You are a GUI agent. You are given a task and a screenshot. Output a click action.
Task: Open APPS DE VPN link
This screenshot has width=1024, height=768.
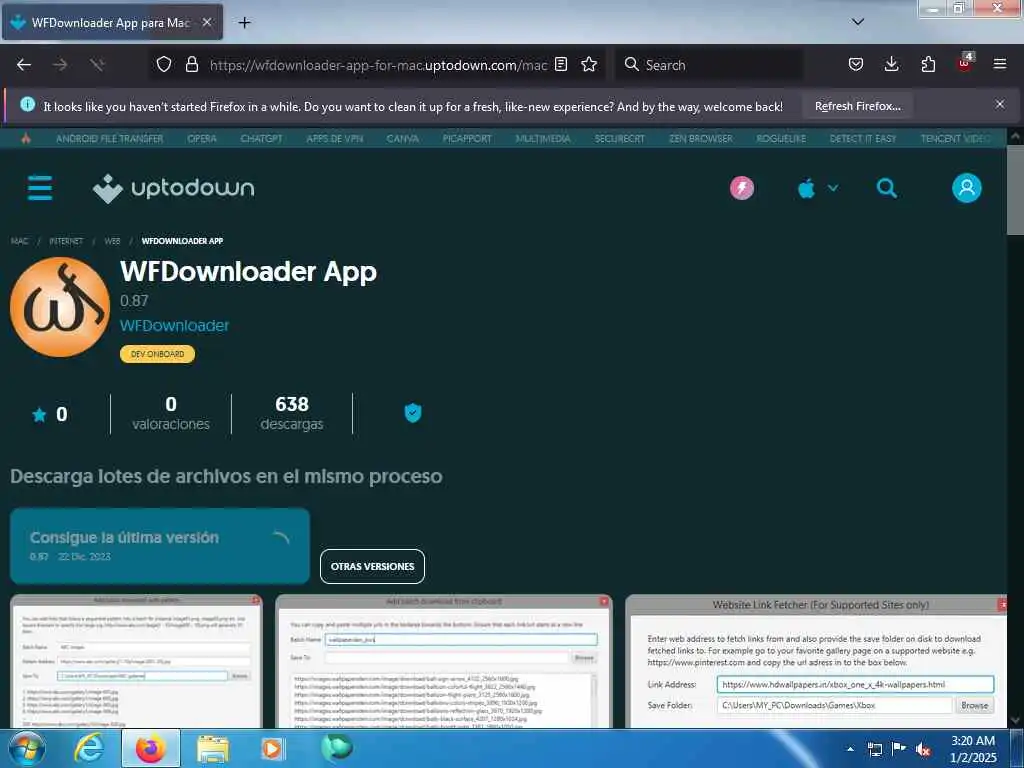[334, 138]
